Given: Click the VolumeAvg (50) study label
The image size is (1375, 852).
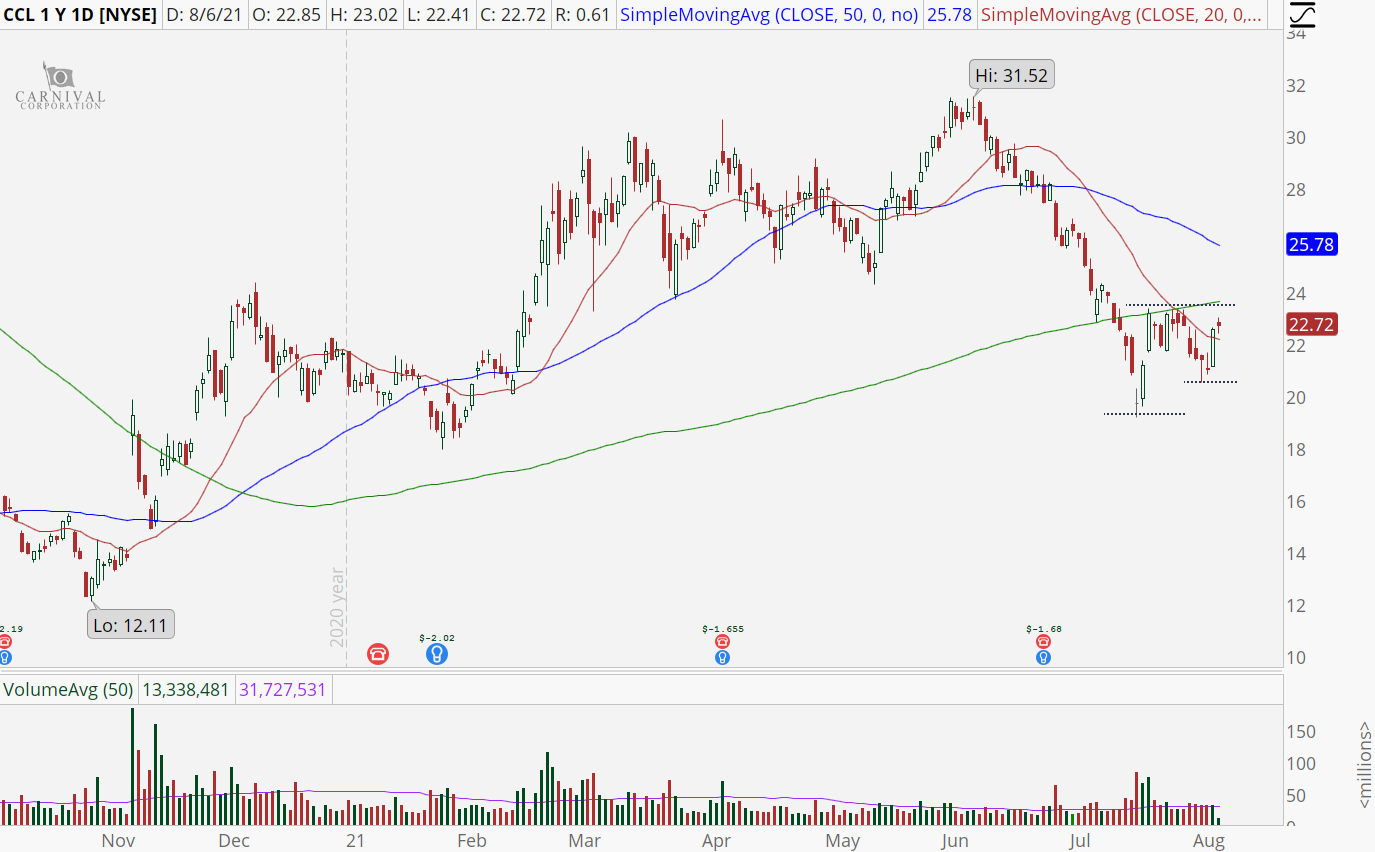Looking at the screenshot, I should 69,690.
